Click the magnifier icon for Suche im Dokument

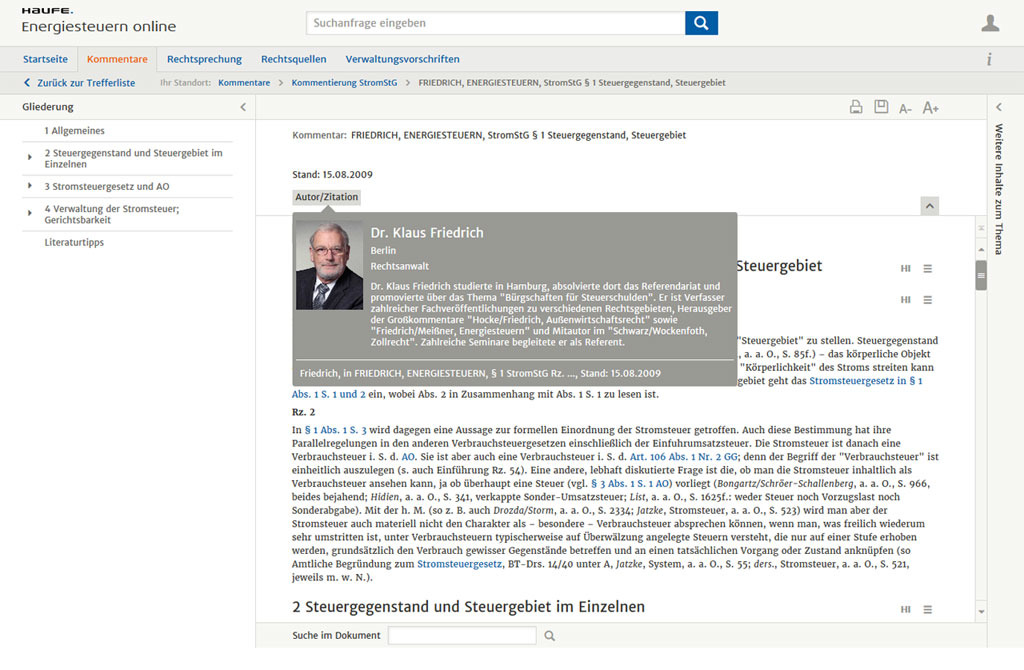pyautogui.click(x=550, y=635)
